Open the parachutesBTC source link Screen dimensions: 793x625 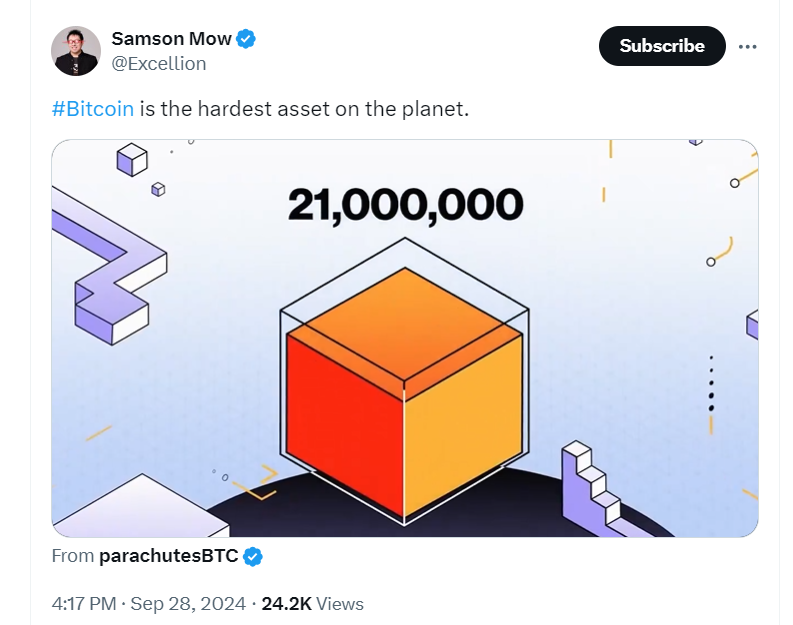[168, 556]
